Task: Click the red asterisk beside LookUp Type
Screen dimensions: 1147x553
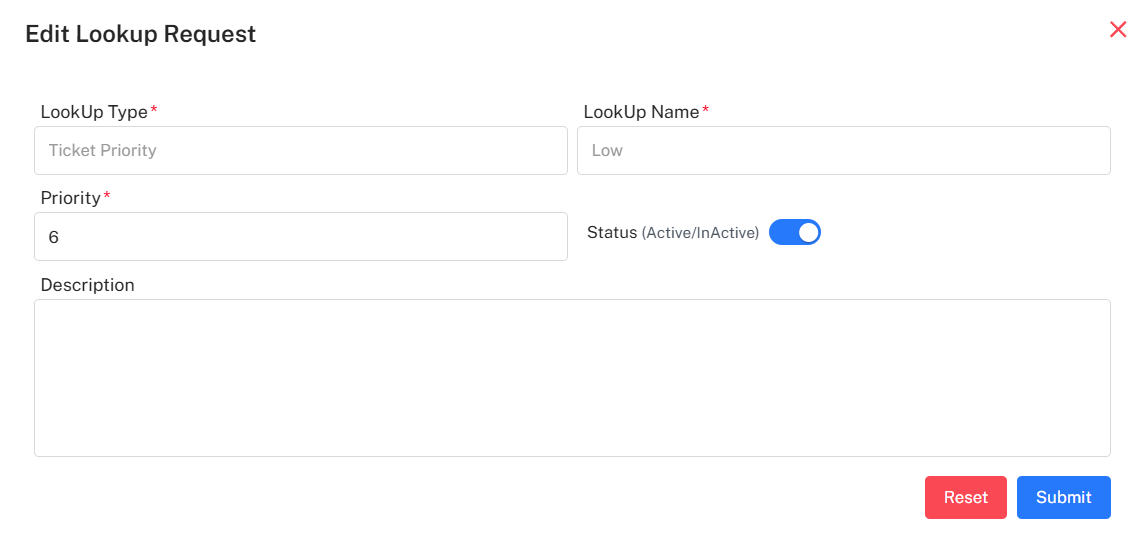Action: [154, 111]
